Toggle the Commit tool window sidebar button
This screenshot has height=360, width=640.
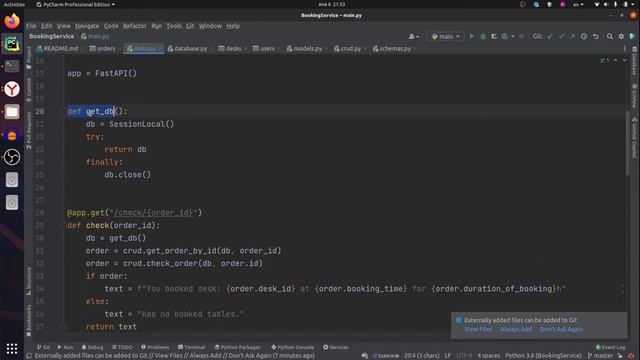(29, 90)
